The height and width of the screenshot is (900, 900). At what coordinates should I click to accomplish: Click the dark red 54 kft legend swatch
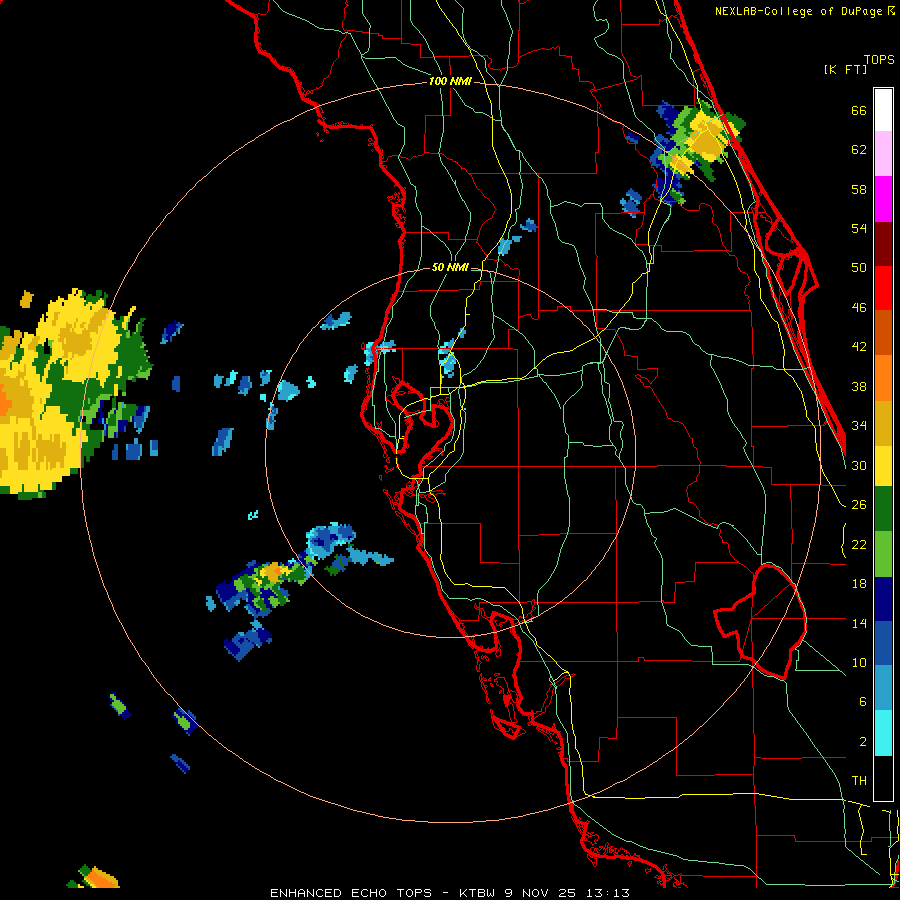[x=883, y=243]
